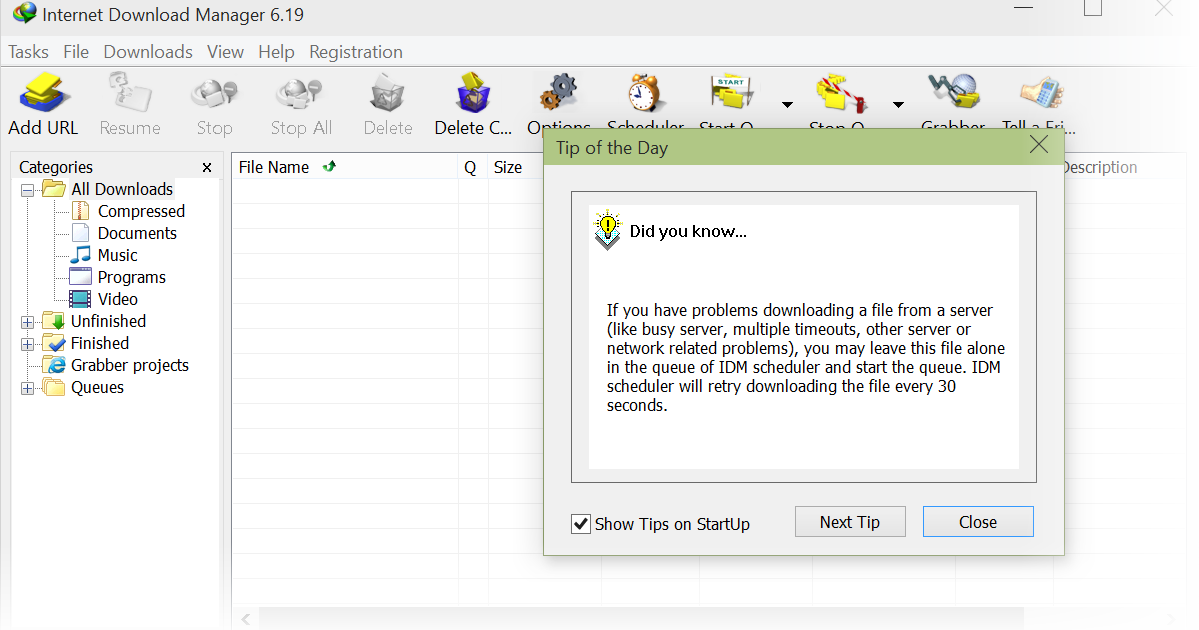Sort by the File Name column header
This screenshot has height=630, width=1199.
[x=344, y=167]
